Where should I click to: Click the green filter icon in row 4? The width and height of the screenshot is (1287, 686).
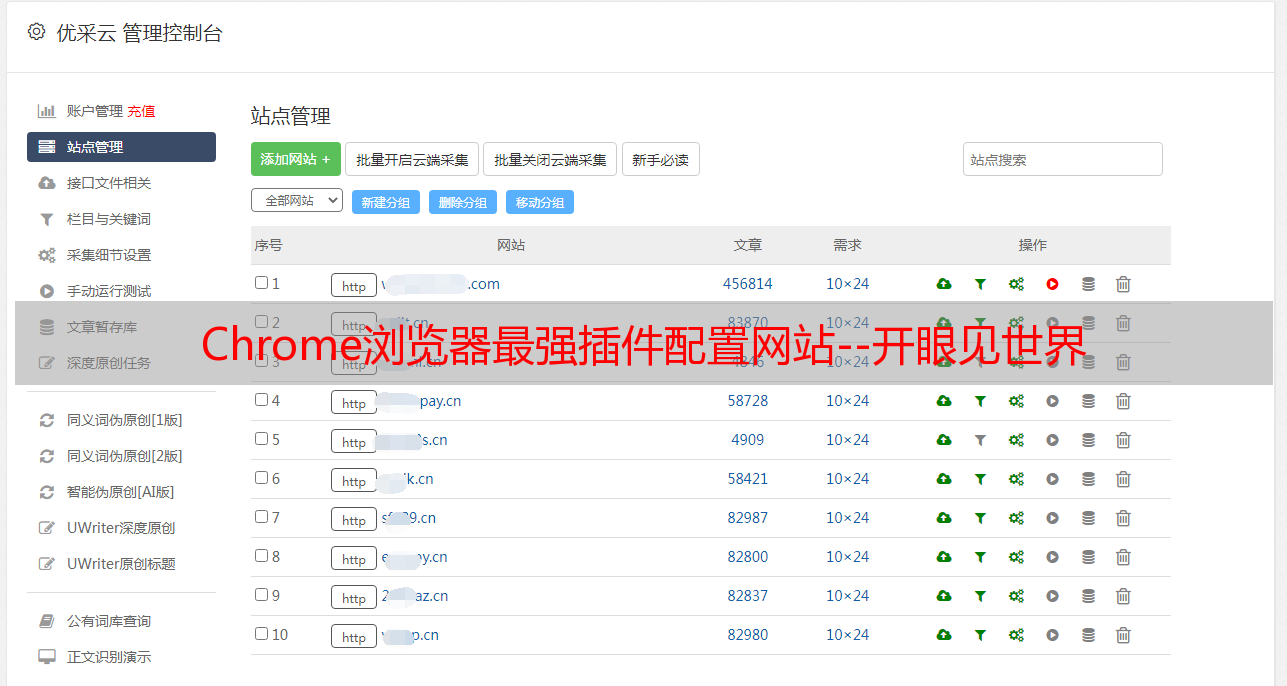pyautogui.click(x=980, y=401)
